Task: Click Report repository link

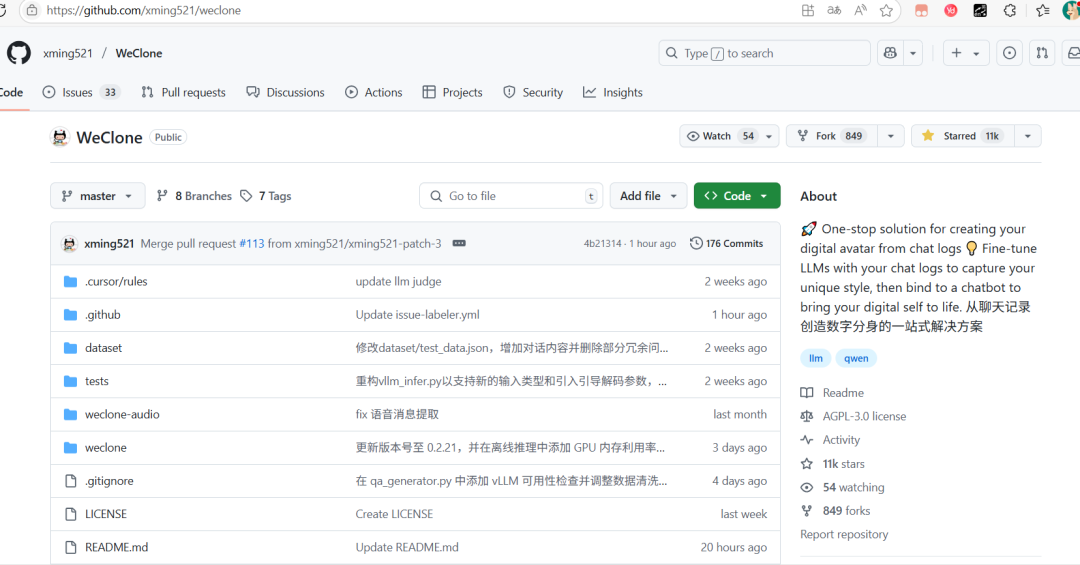Action: [x=844, y=534]
